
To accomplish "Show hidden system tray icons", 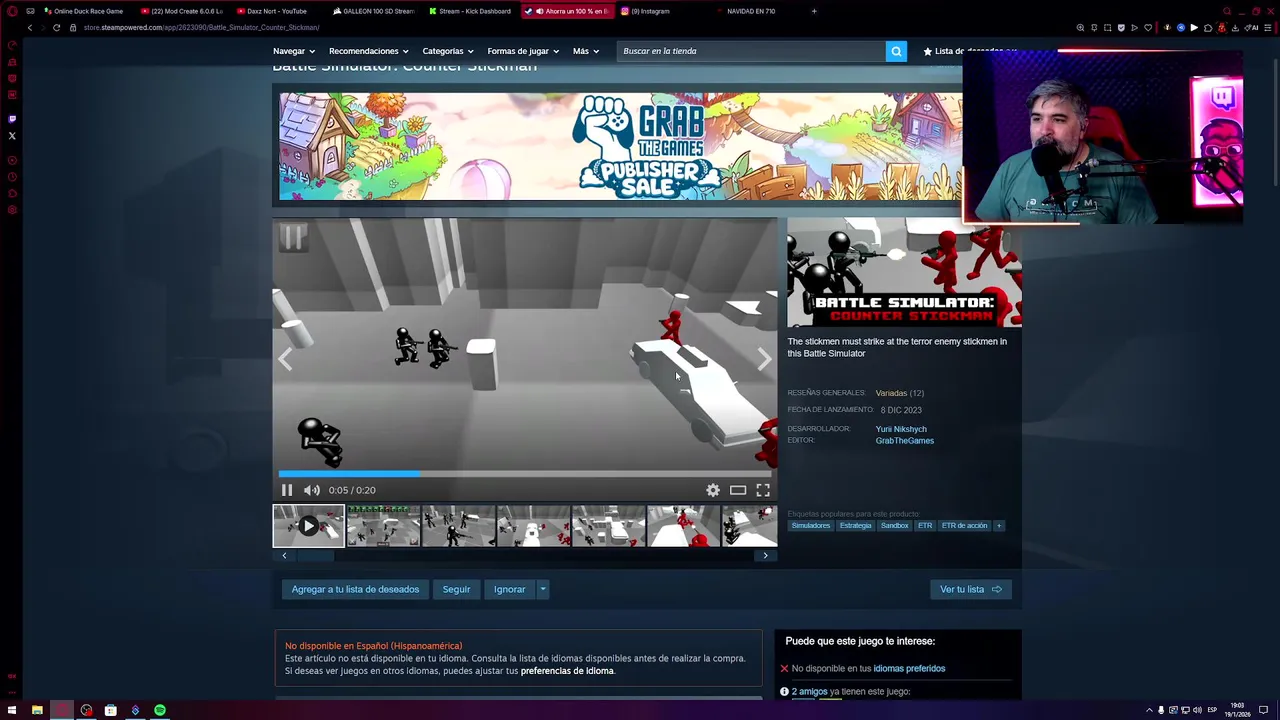I will tap(1149, 710).
